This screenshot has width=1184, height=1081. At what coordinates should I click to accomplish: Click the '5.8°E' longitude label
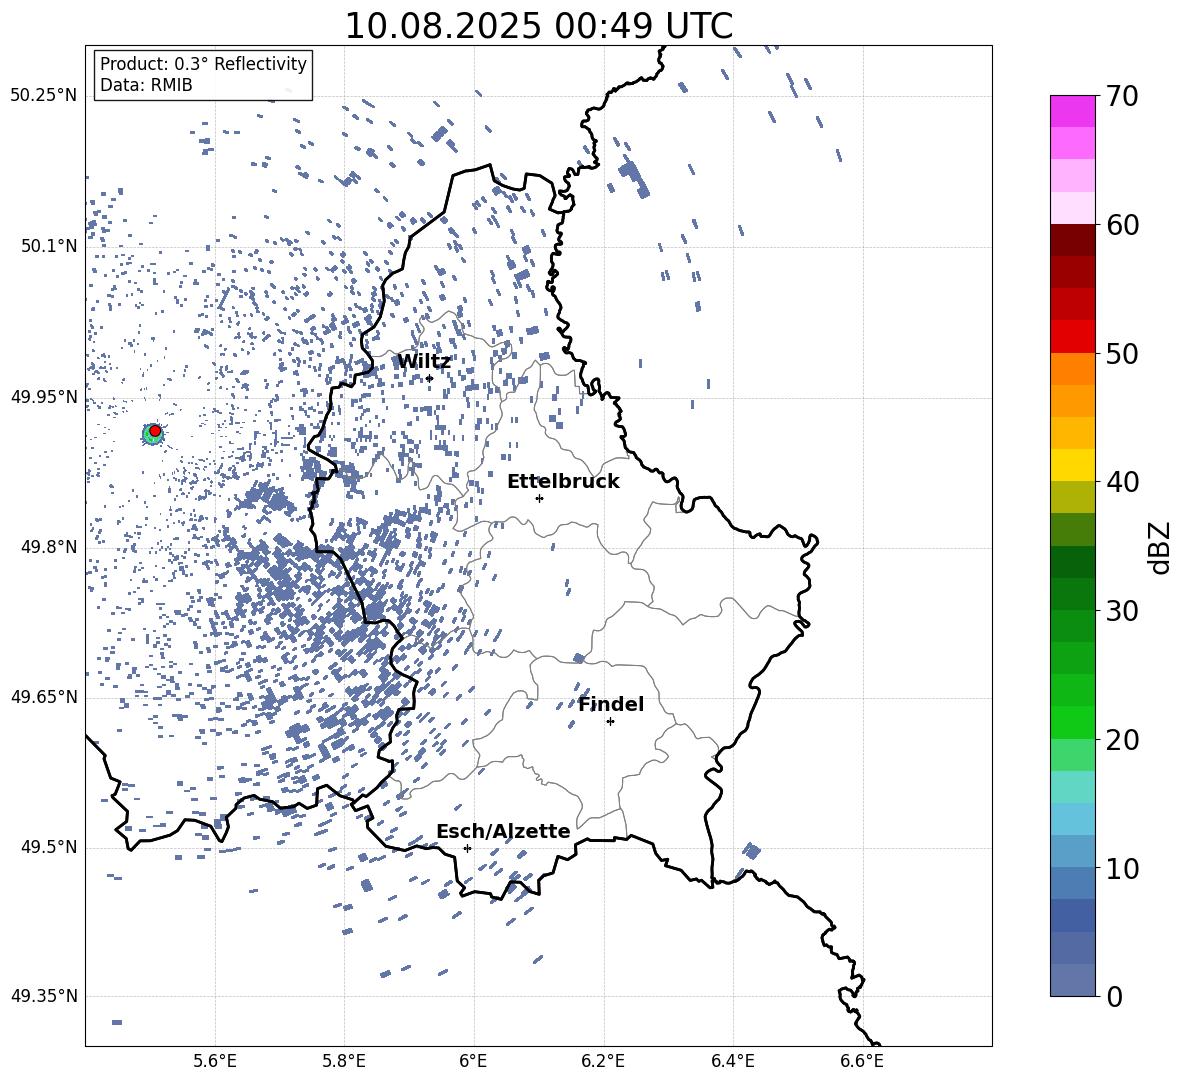point(344,1061)
